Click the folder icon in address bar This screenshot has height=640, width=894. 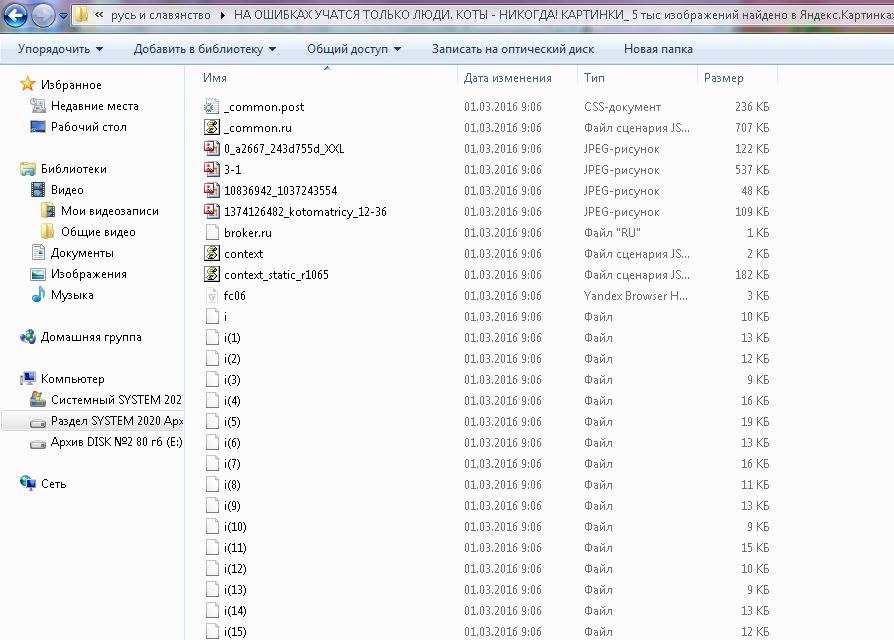82,15
